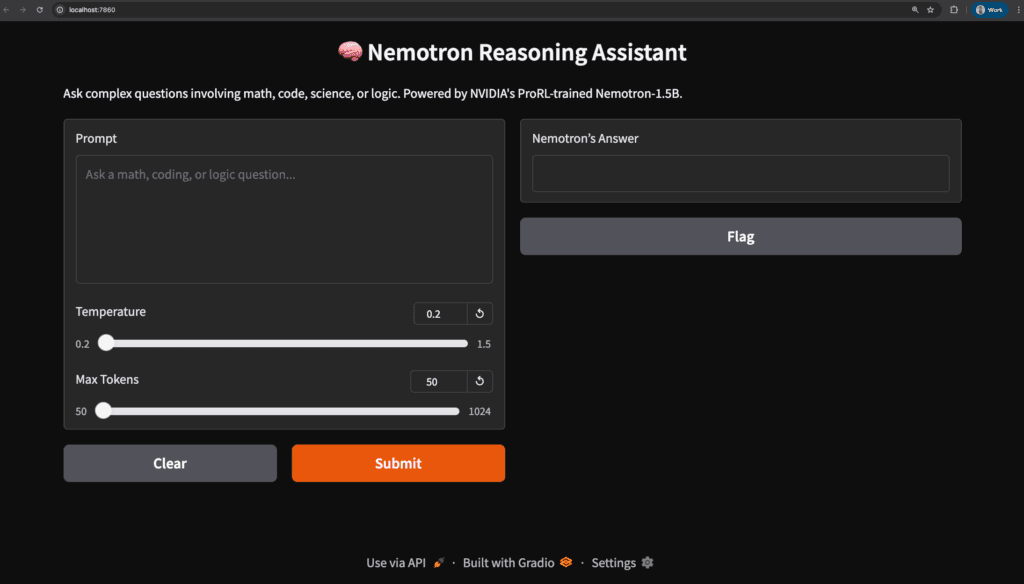The height and width of the screenshot is (584, 1024).
Task: Click the Temperature number field
Action: tap(441, 314)
